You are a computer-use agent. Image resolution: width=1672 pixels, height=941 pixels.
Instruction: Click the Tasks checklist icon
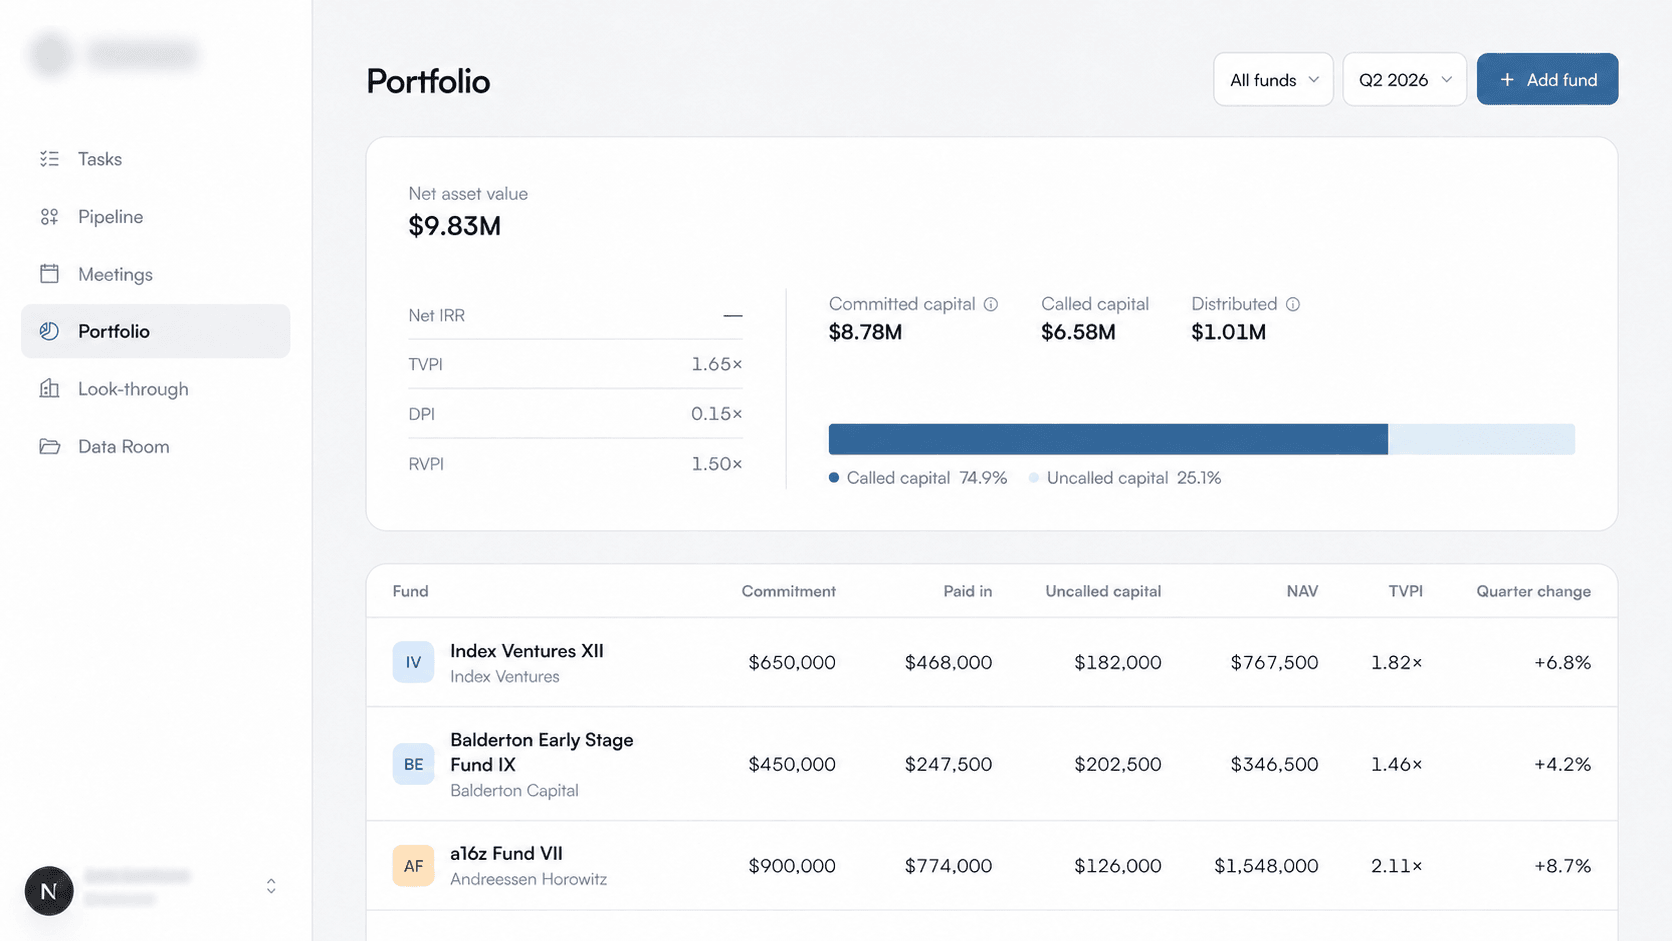pyautogui.click(x=49, y=159)
